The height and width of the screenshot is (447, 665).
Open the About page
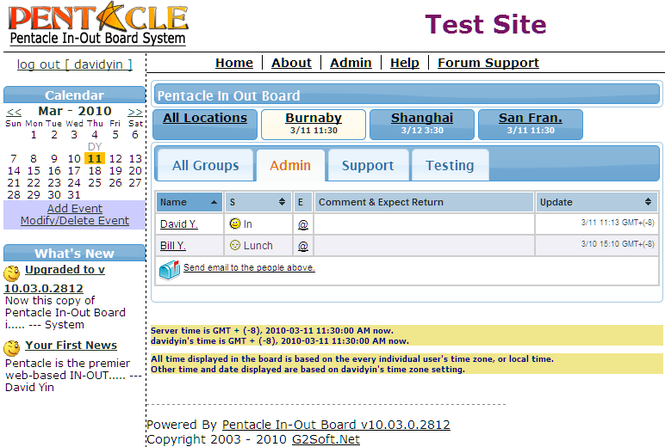click(291, 63)
